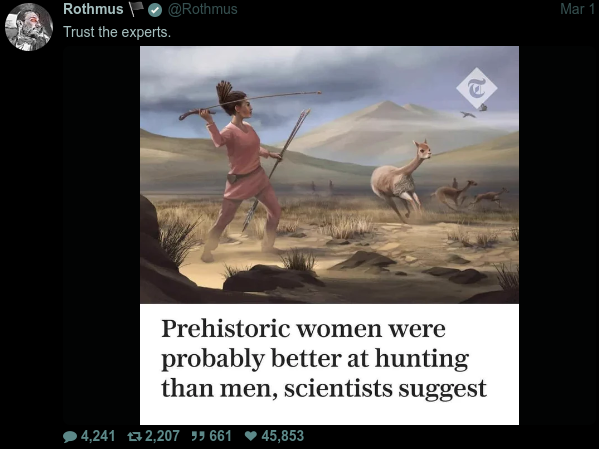Click the retweet arrows icon
The width and height of the screenshot is (599, 449).
tap(135, 436)
